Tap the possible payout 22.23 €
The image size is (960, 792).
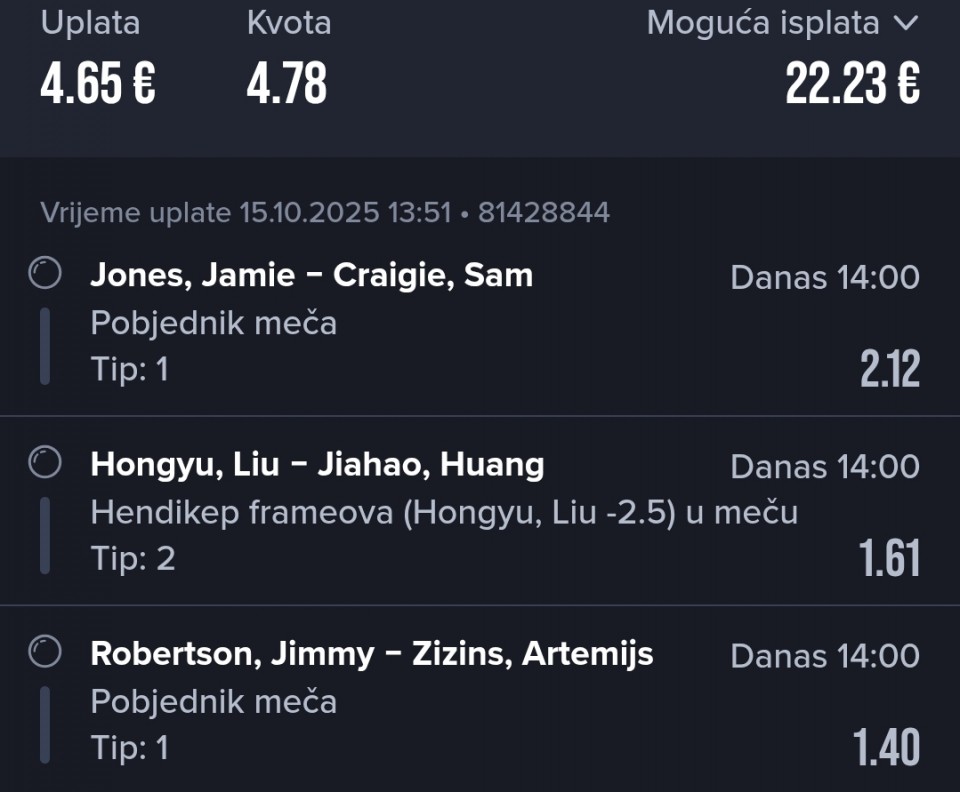(852, 84)
